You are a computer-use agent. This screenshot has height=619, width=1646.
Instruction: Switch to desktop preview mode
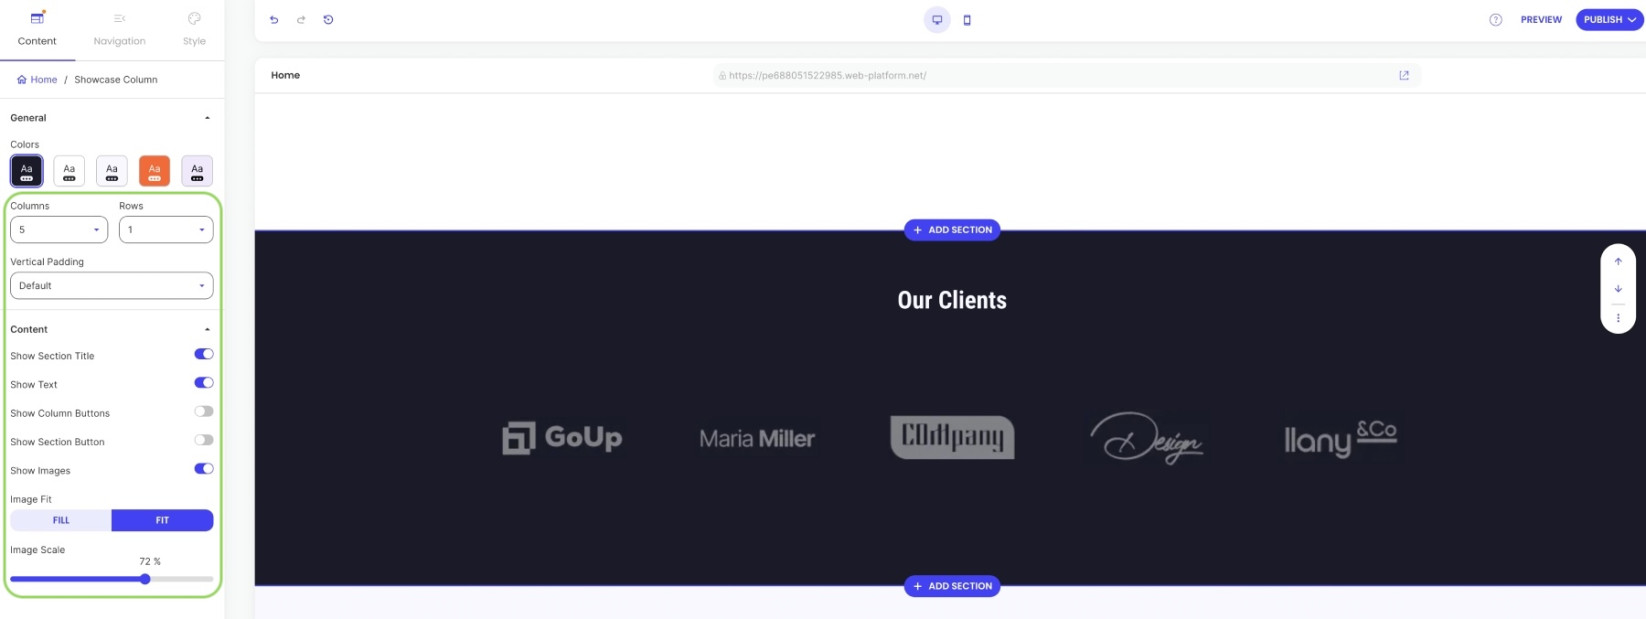pos(937,20)
